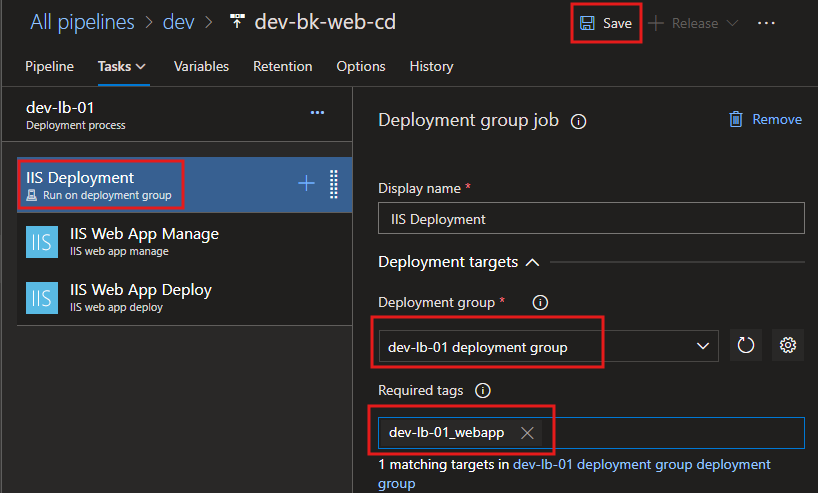
Task: Switch to the History tab
Action: tap(431, 66)
